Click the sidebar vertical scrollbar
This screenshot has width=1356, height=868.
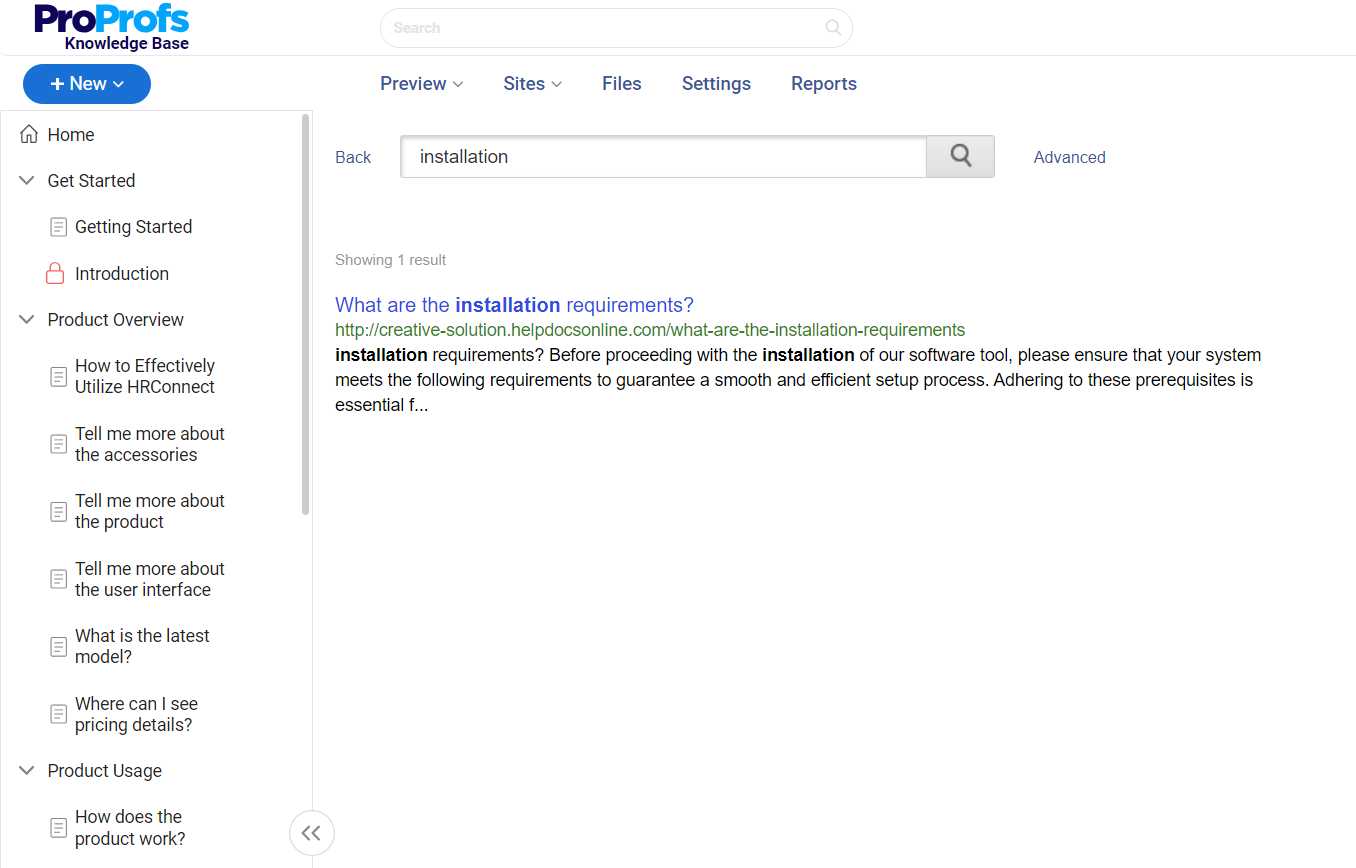pyautogui.click(x=306, y=314)
